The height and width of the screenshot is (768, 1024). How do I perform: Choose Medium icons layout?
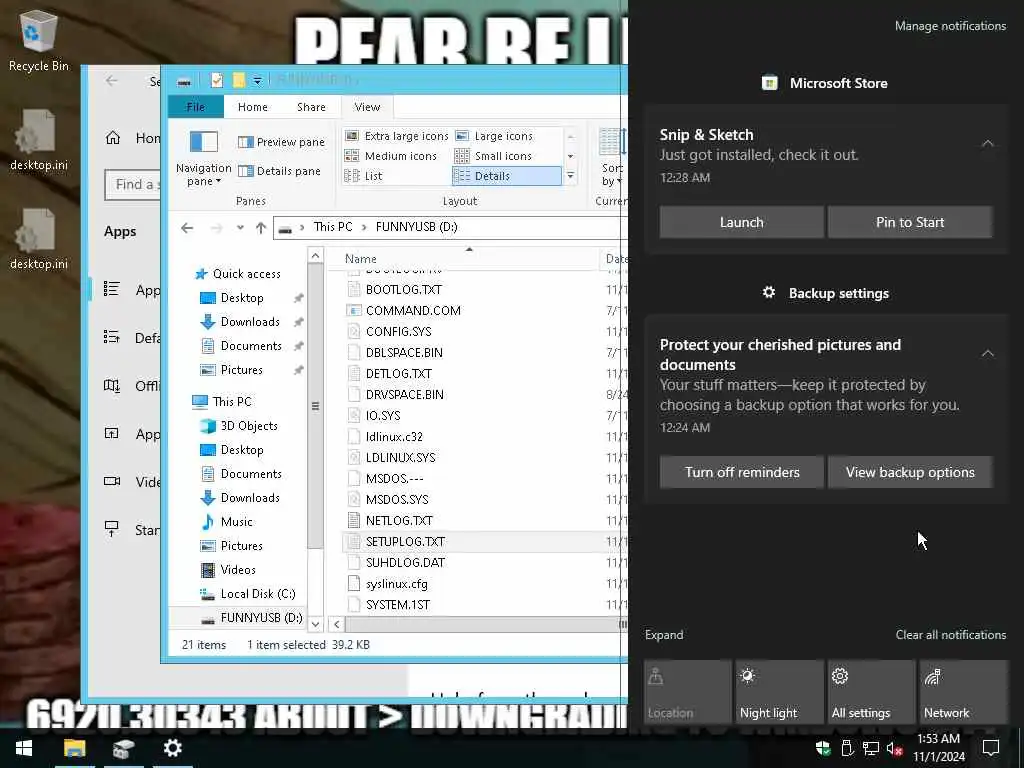391,156
